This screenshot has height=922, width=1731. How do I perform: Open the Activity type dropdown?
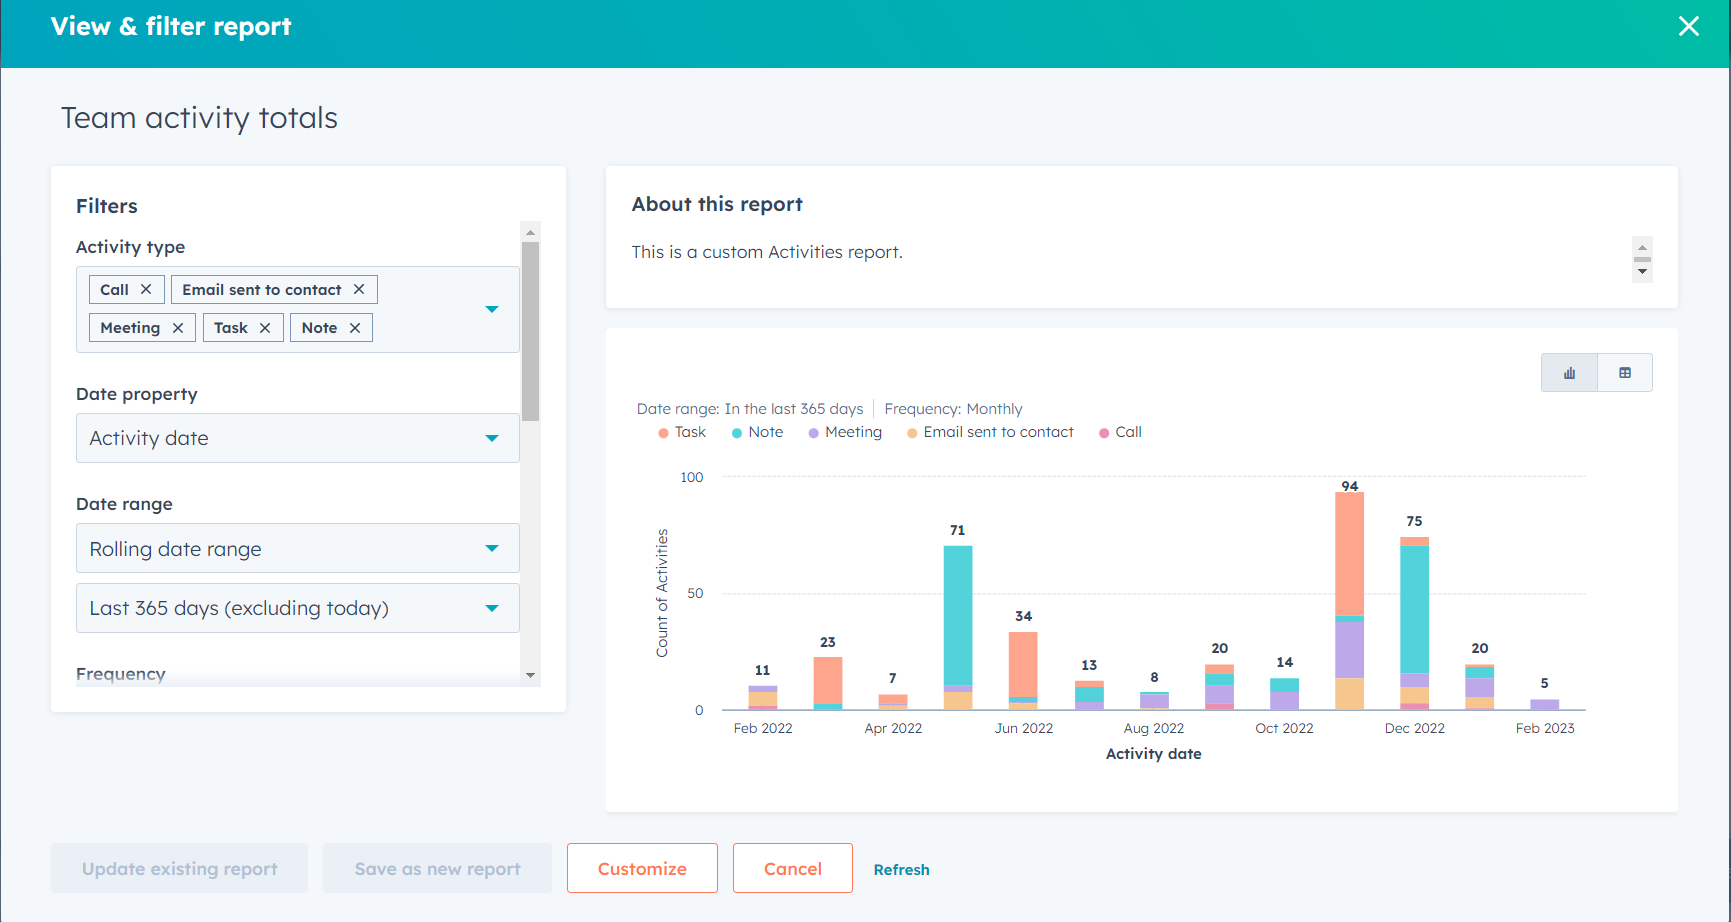tap(492, 309)
